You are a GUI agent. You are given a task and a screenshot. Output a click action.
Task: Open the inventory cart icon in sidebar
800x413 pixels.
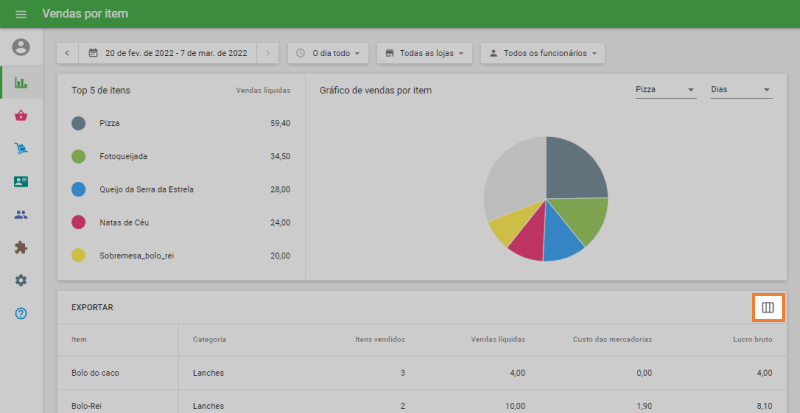tap(21, 149)
